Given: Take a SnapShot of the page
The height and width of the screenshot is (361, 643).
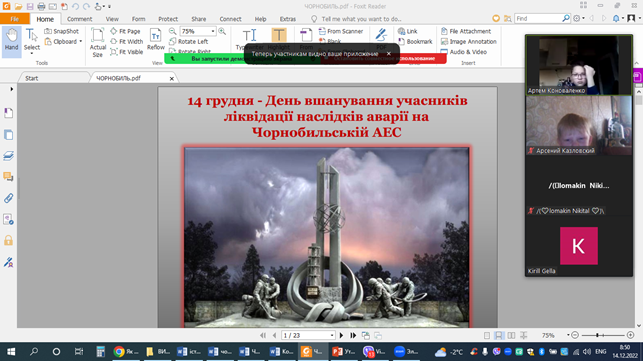Looking at the screenshot, I should coord(62,31).
